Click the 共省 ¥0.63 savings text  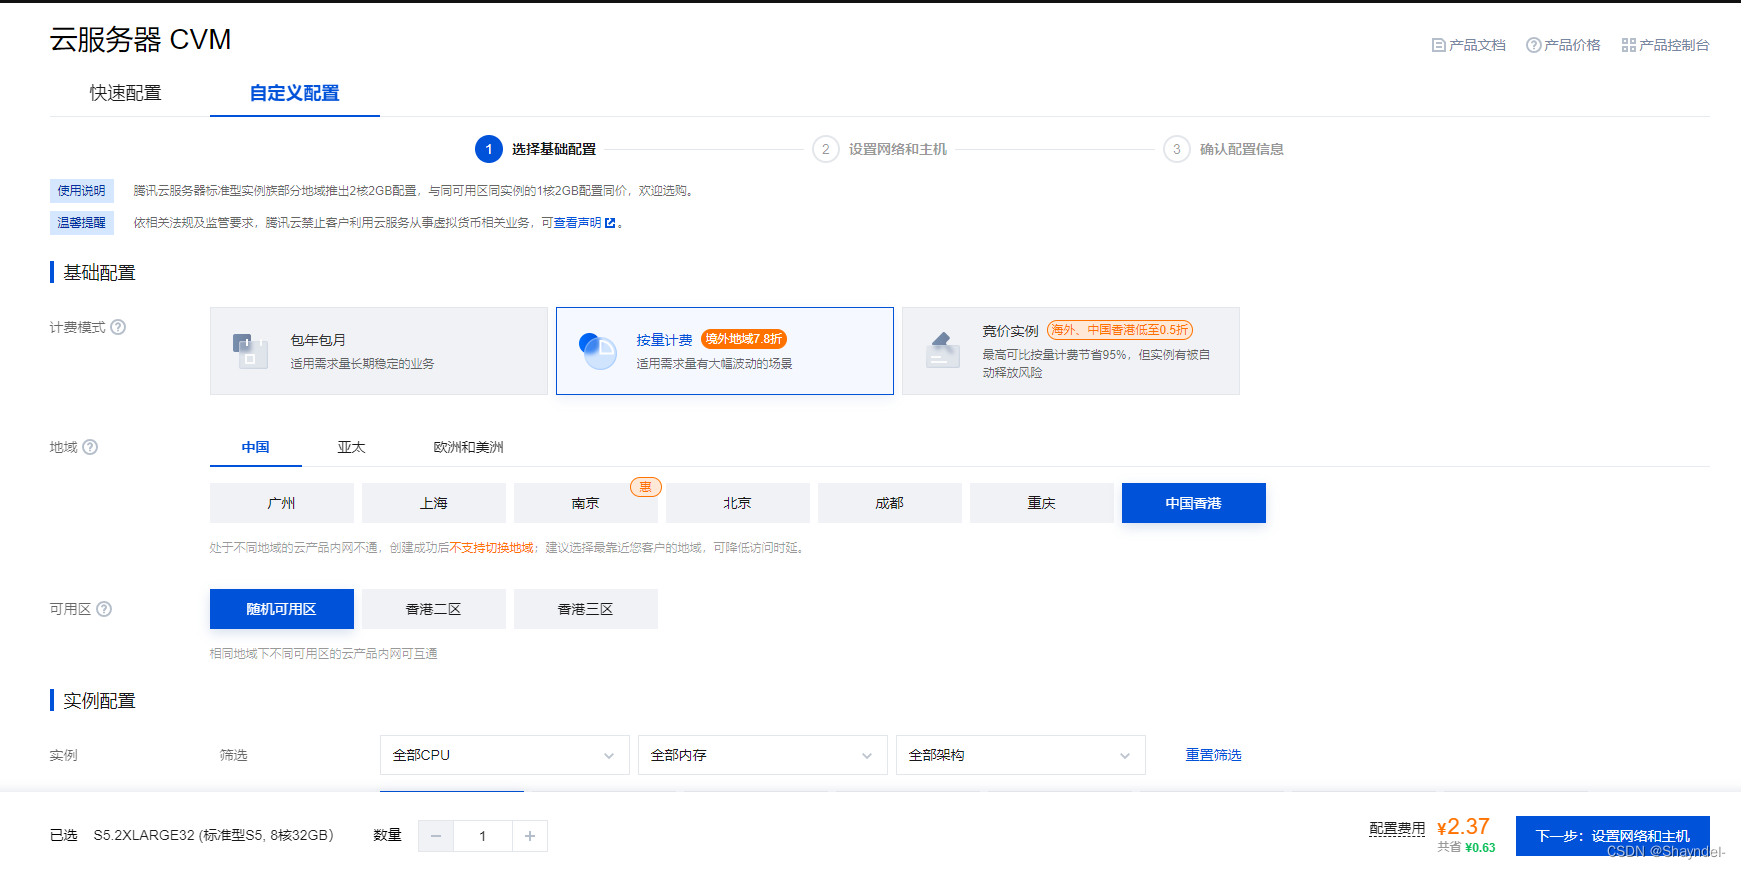[x=1467, y=847]
